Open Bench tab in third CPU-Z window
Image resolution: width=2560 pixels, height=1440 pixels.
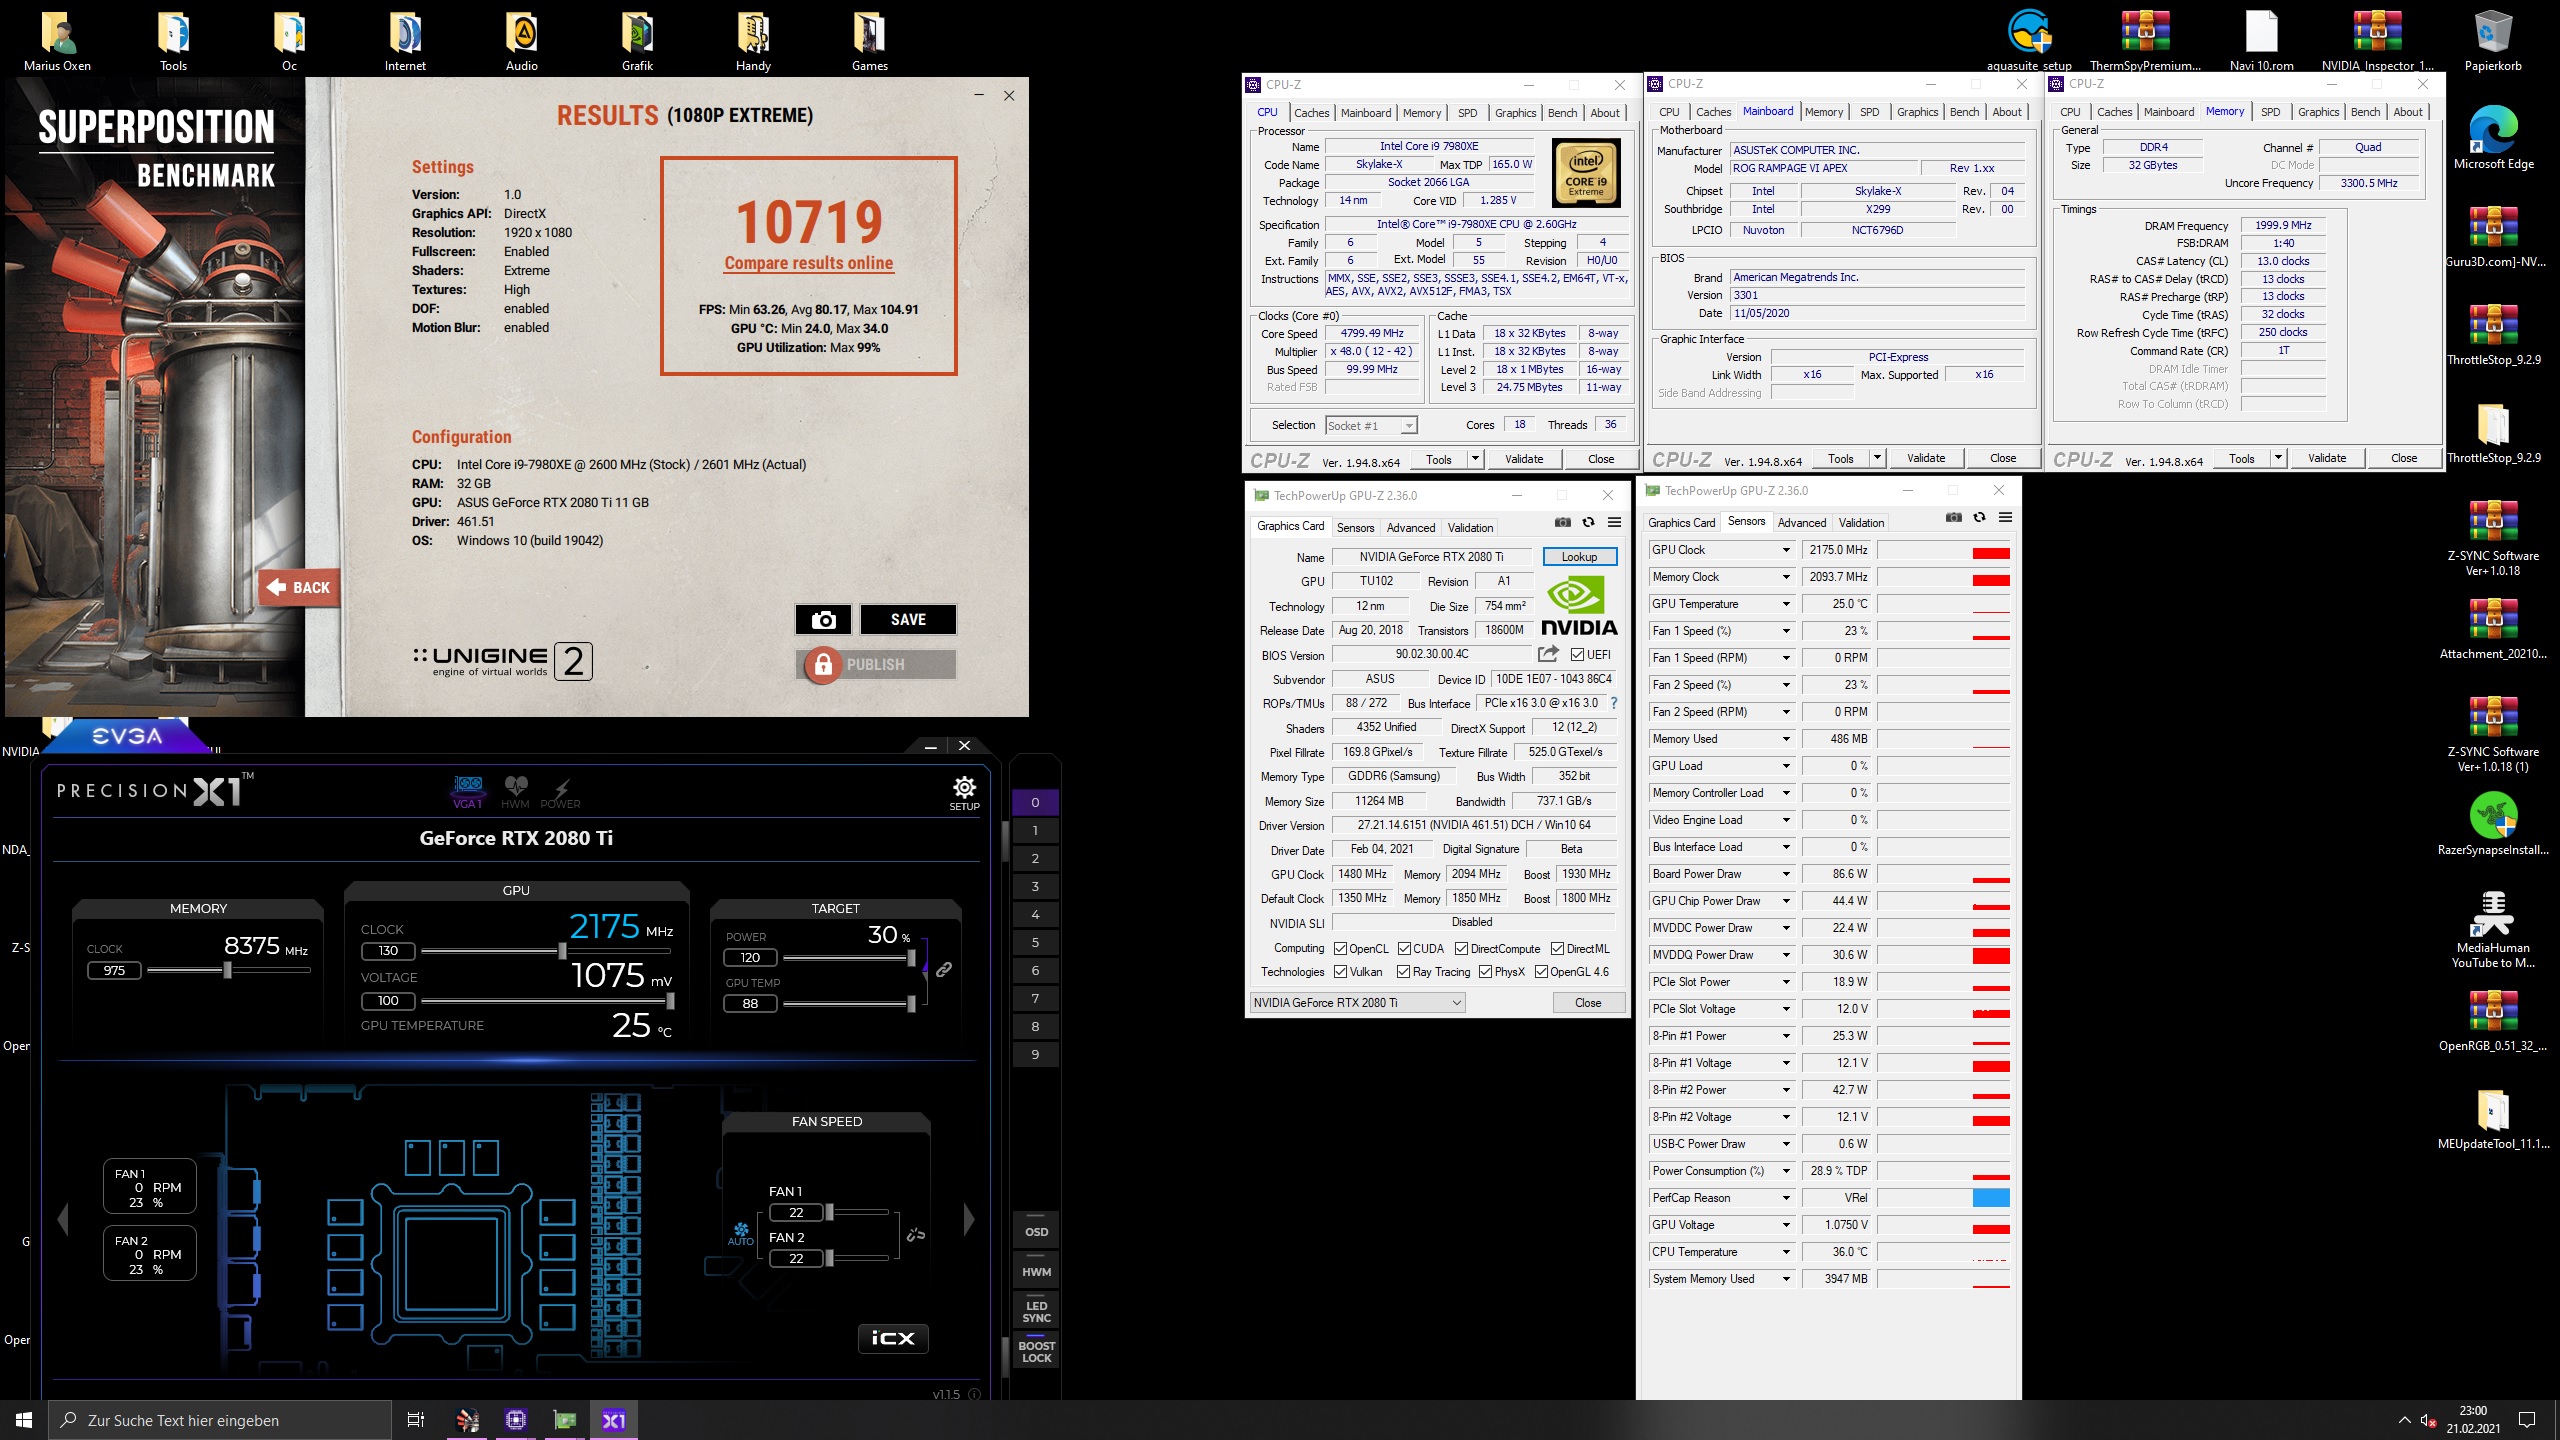tap(2365, 112)
